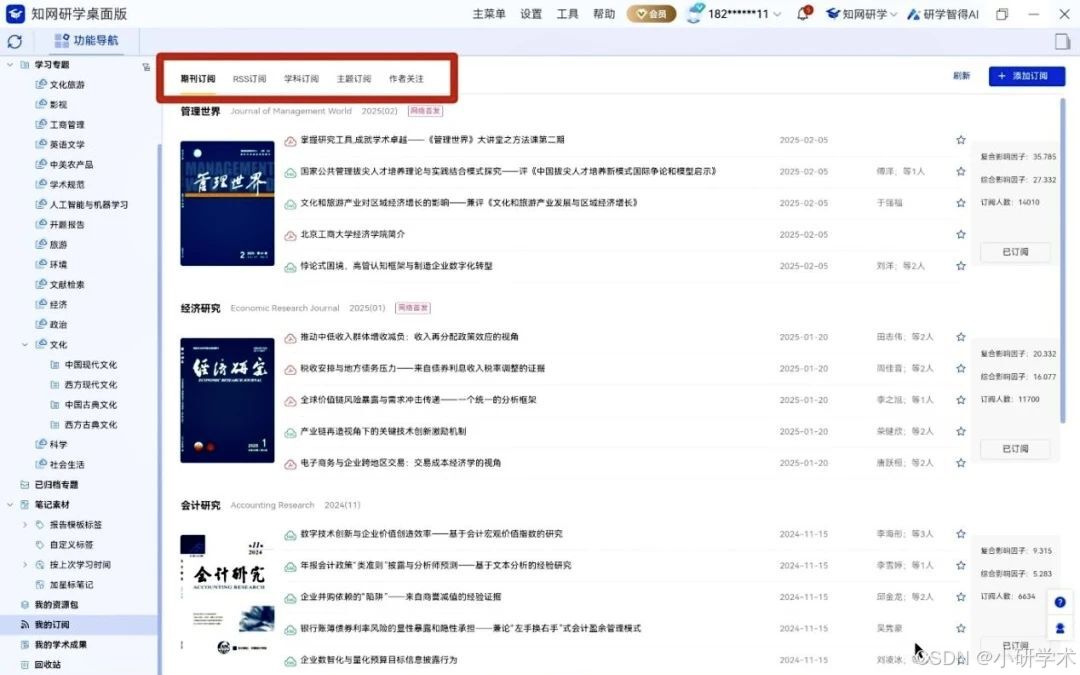Viewport: 1080px width, 675px height.
Task: Open 自定义标签 in sidebar
Action: (71, 545)
